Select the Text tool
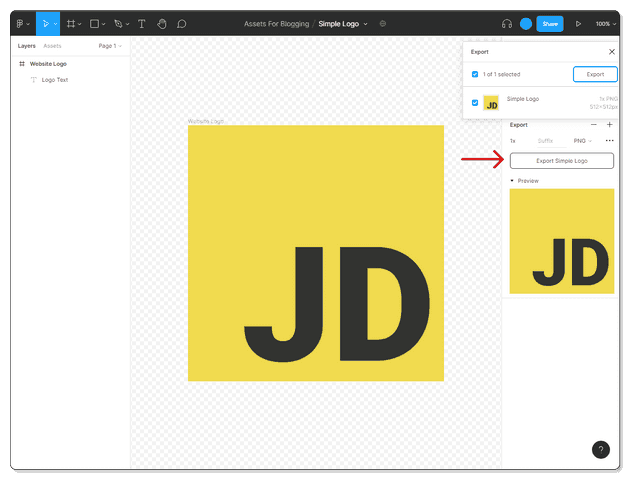This screenshot has height=480, width=630. point(141,24)
